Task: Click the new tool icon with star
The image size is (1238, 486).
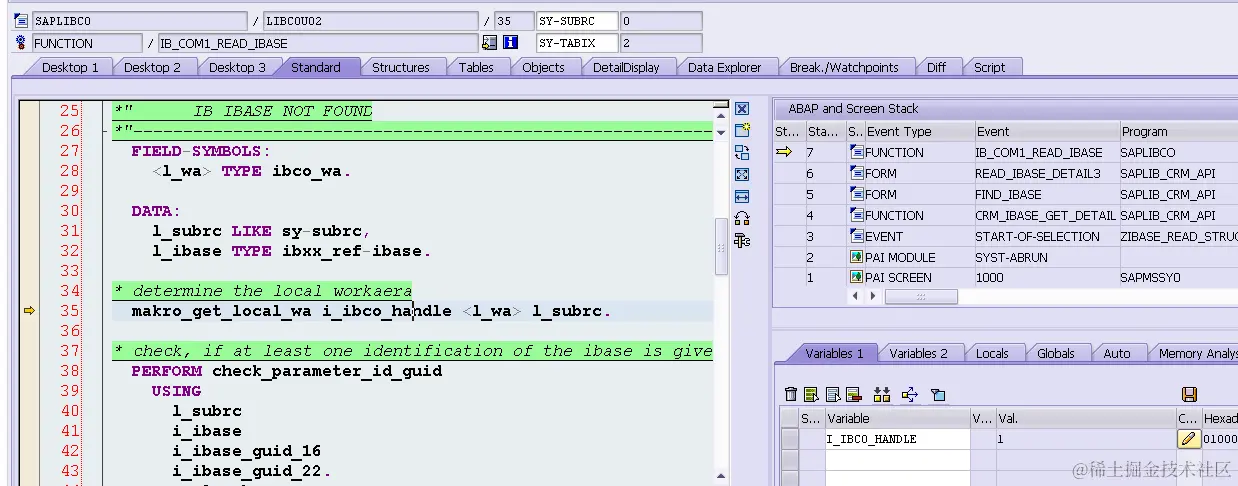Action: (x=742, y=130)
